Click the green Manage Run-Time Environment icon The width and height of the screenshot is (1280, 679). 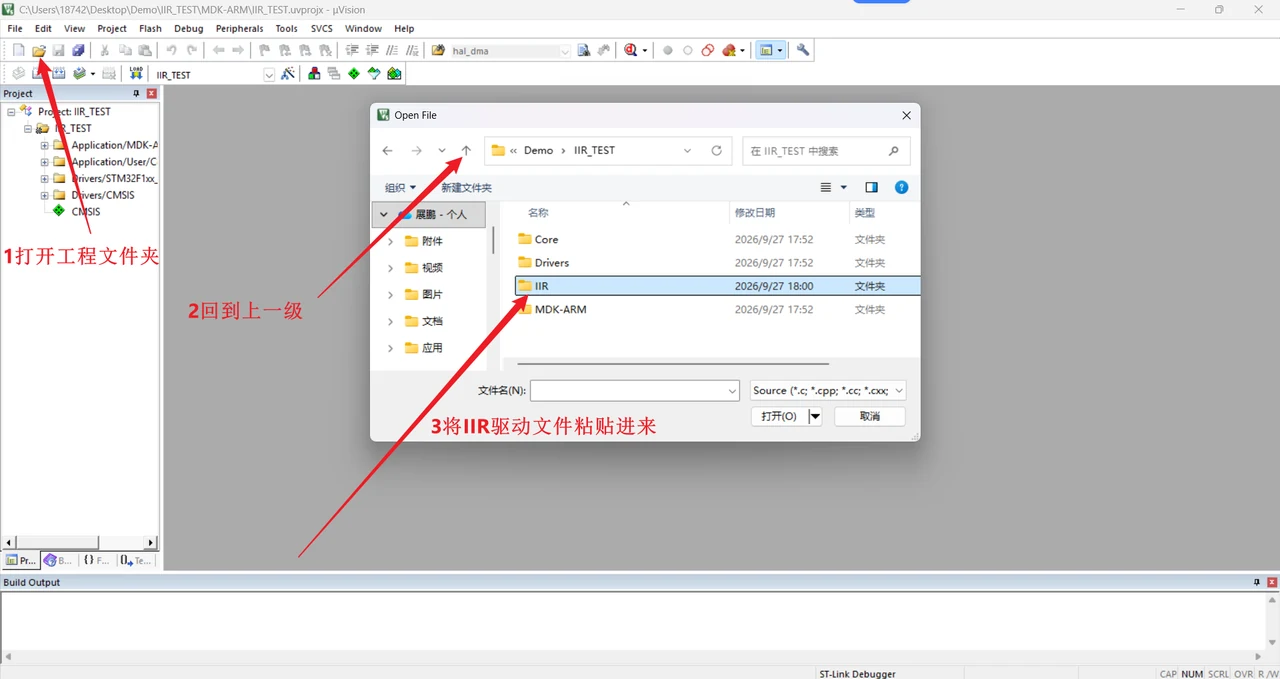pos(354,74)
